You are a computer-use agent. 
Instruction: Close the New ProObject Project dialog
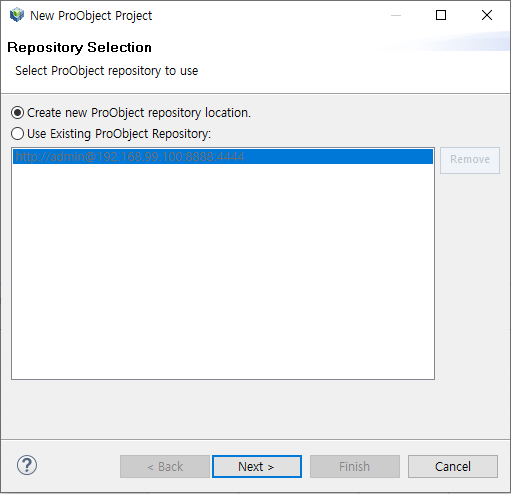point(487,15)
